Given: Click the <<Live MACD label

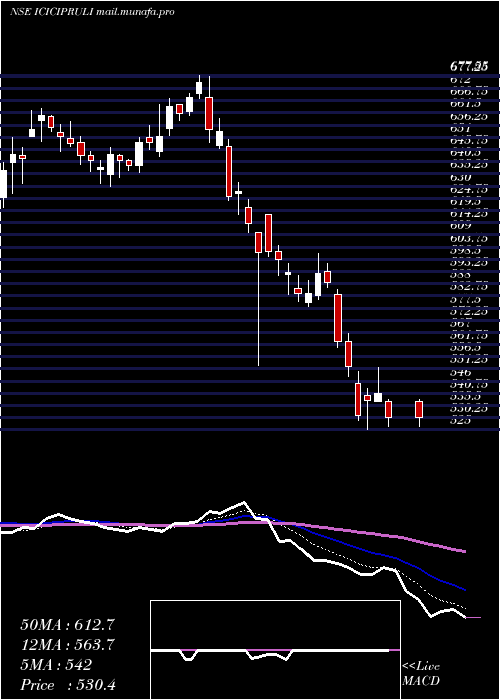Looking at the screenshot, I should click(x=421, y=674).
